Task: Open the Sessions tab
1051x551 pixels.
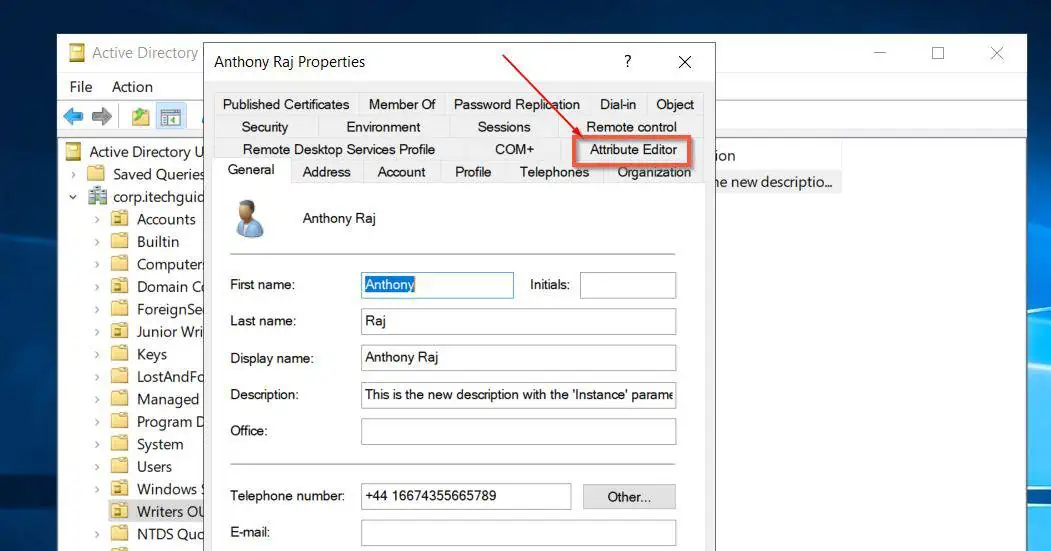Action: [503, 127]
